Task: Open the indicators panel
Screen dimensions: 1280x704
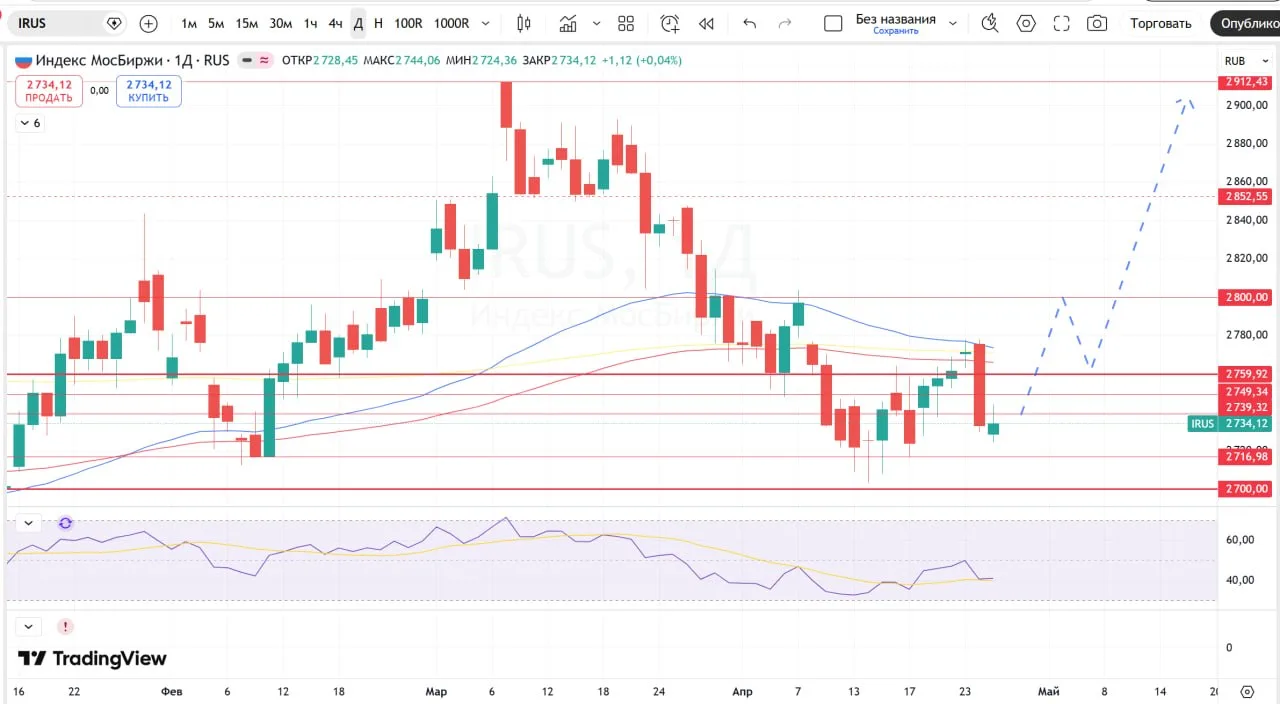Action: tap(568, 23)
